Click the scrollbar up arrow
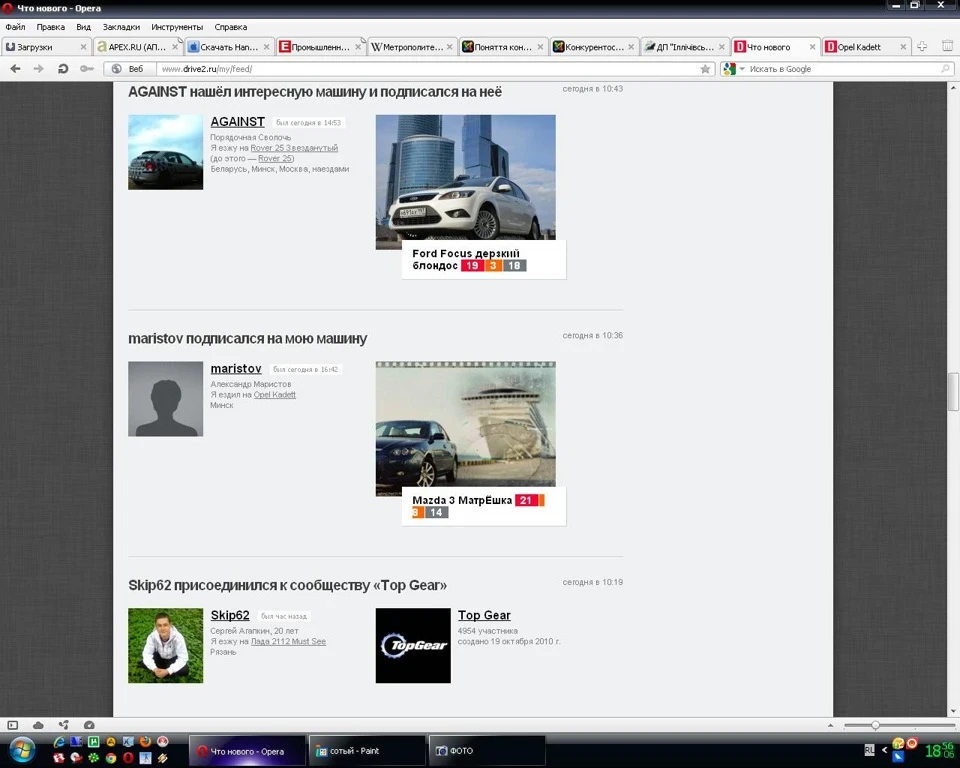The image size is (960, 768). [x=953, y=88]
